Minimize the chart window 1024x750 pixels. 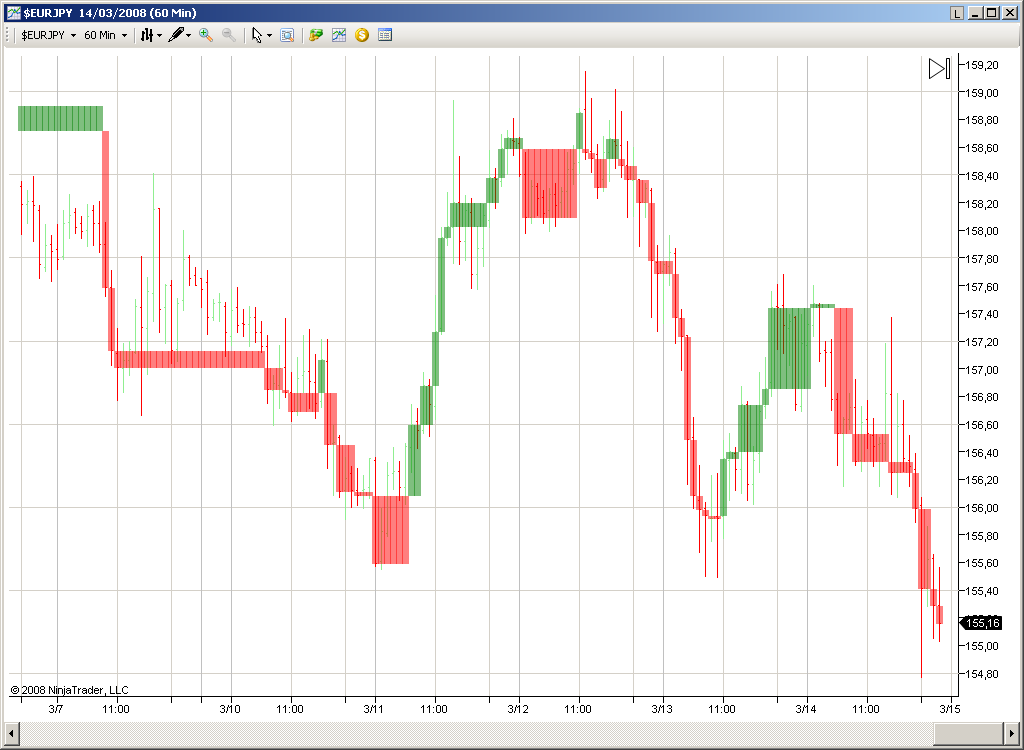point(976,13)
